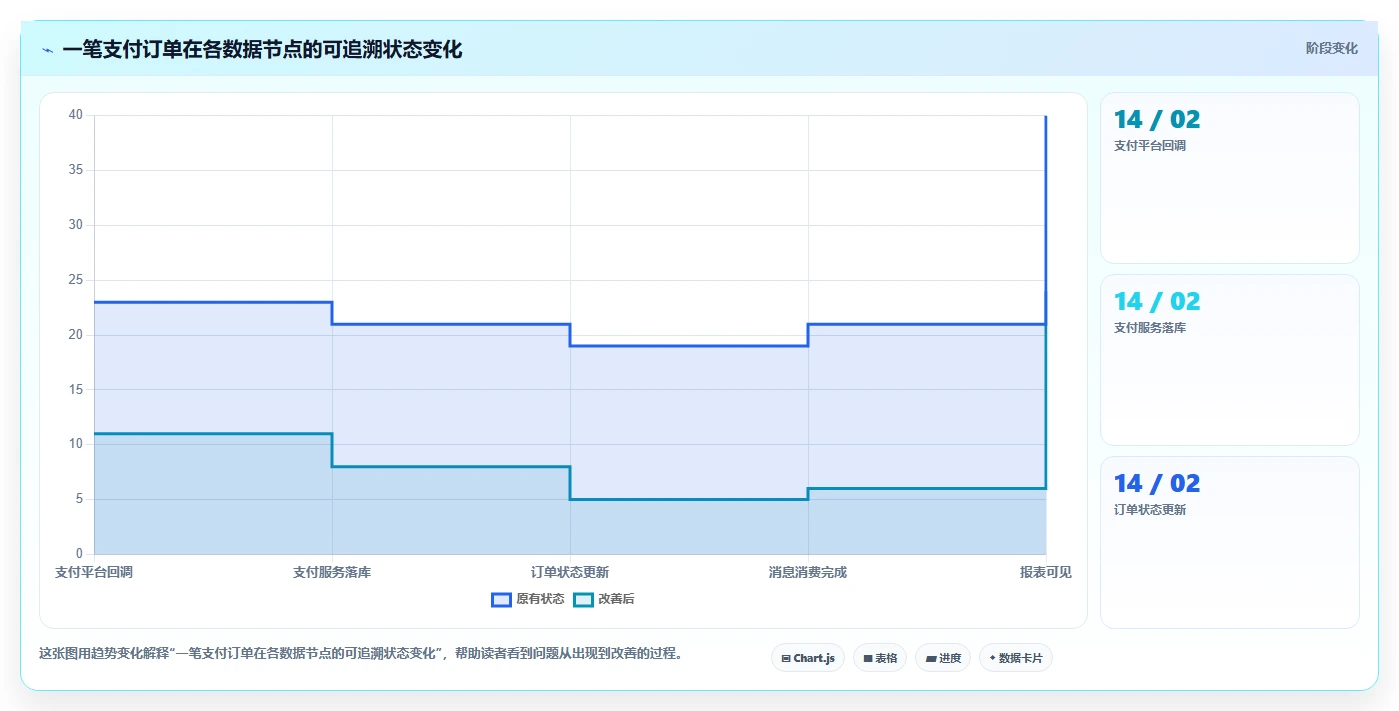Open the 支付服务落库 data card
1399x711 pixels.
click(x=1230, y=360)
